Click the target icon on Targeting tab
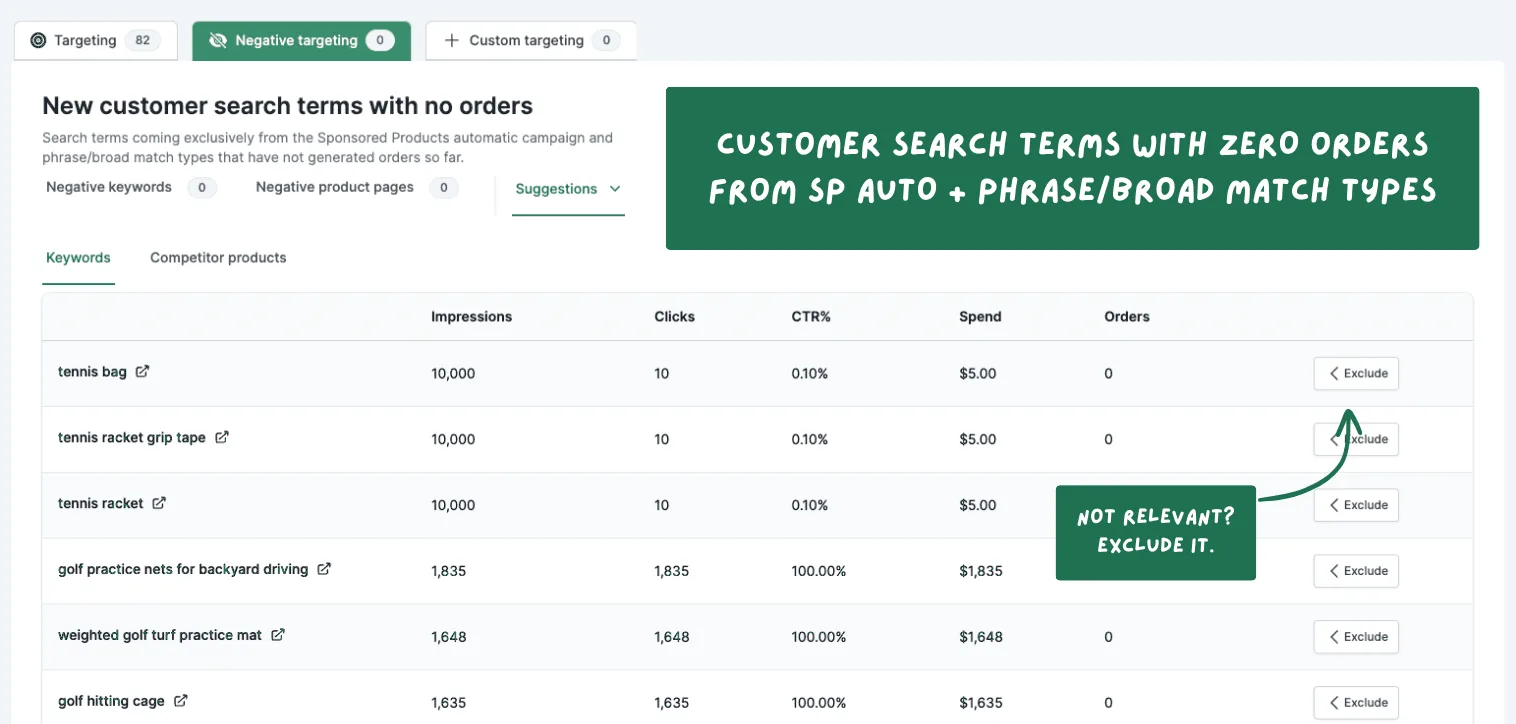 tap(38, 41)
